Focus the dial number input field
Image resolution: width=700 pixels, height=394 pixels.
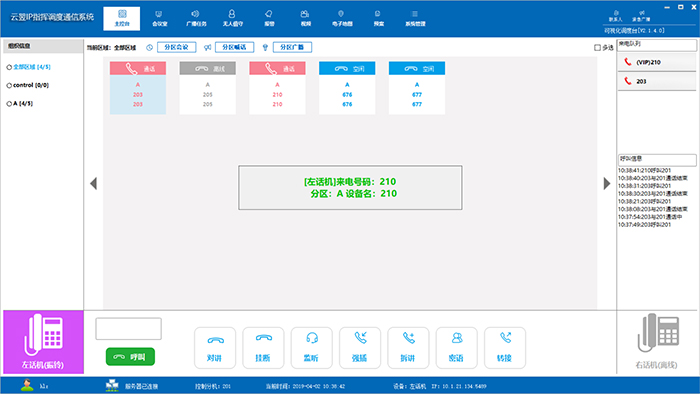[129, 329]
